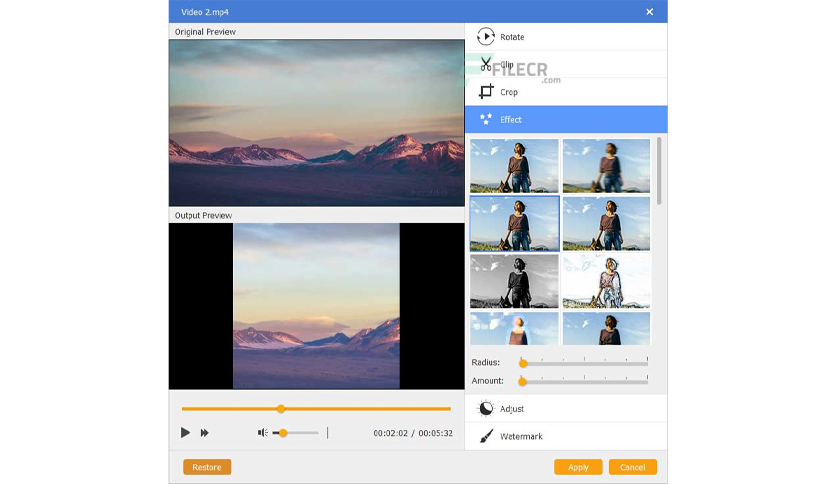Click the fast-forward double arrow button
836x484 pixels.
coord(204,433)
